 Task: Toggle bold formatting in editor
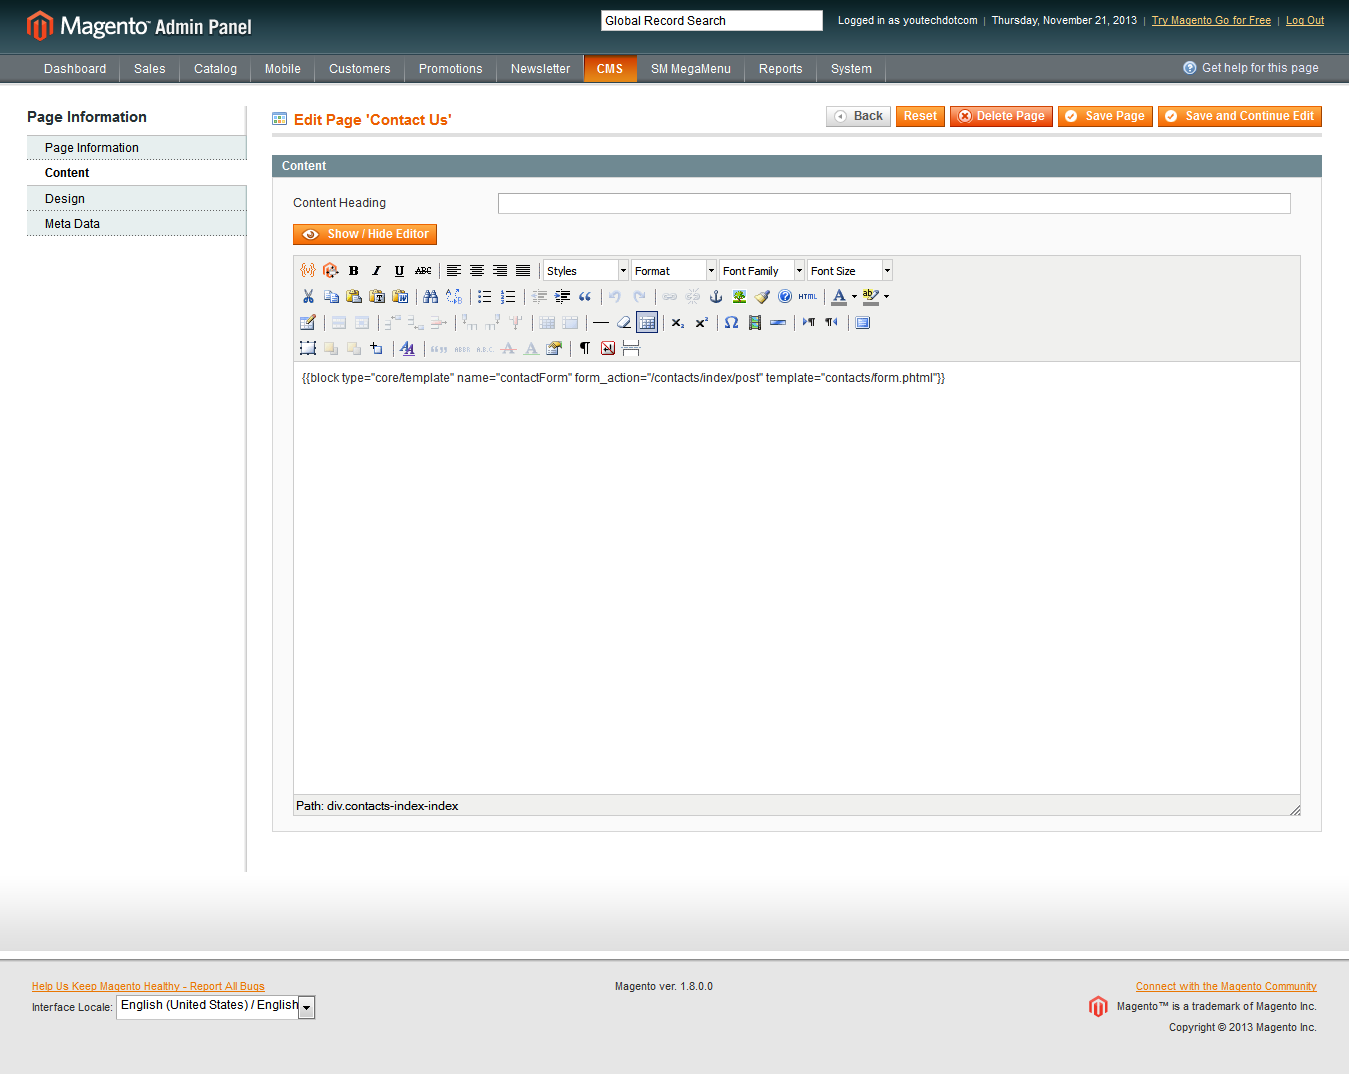pos(354,270)
